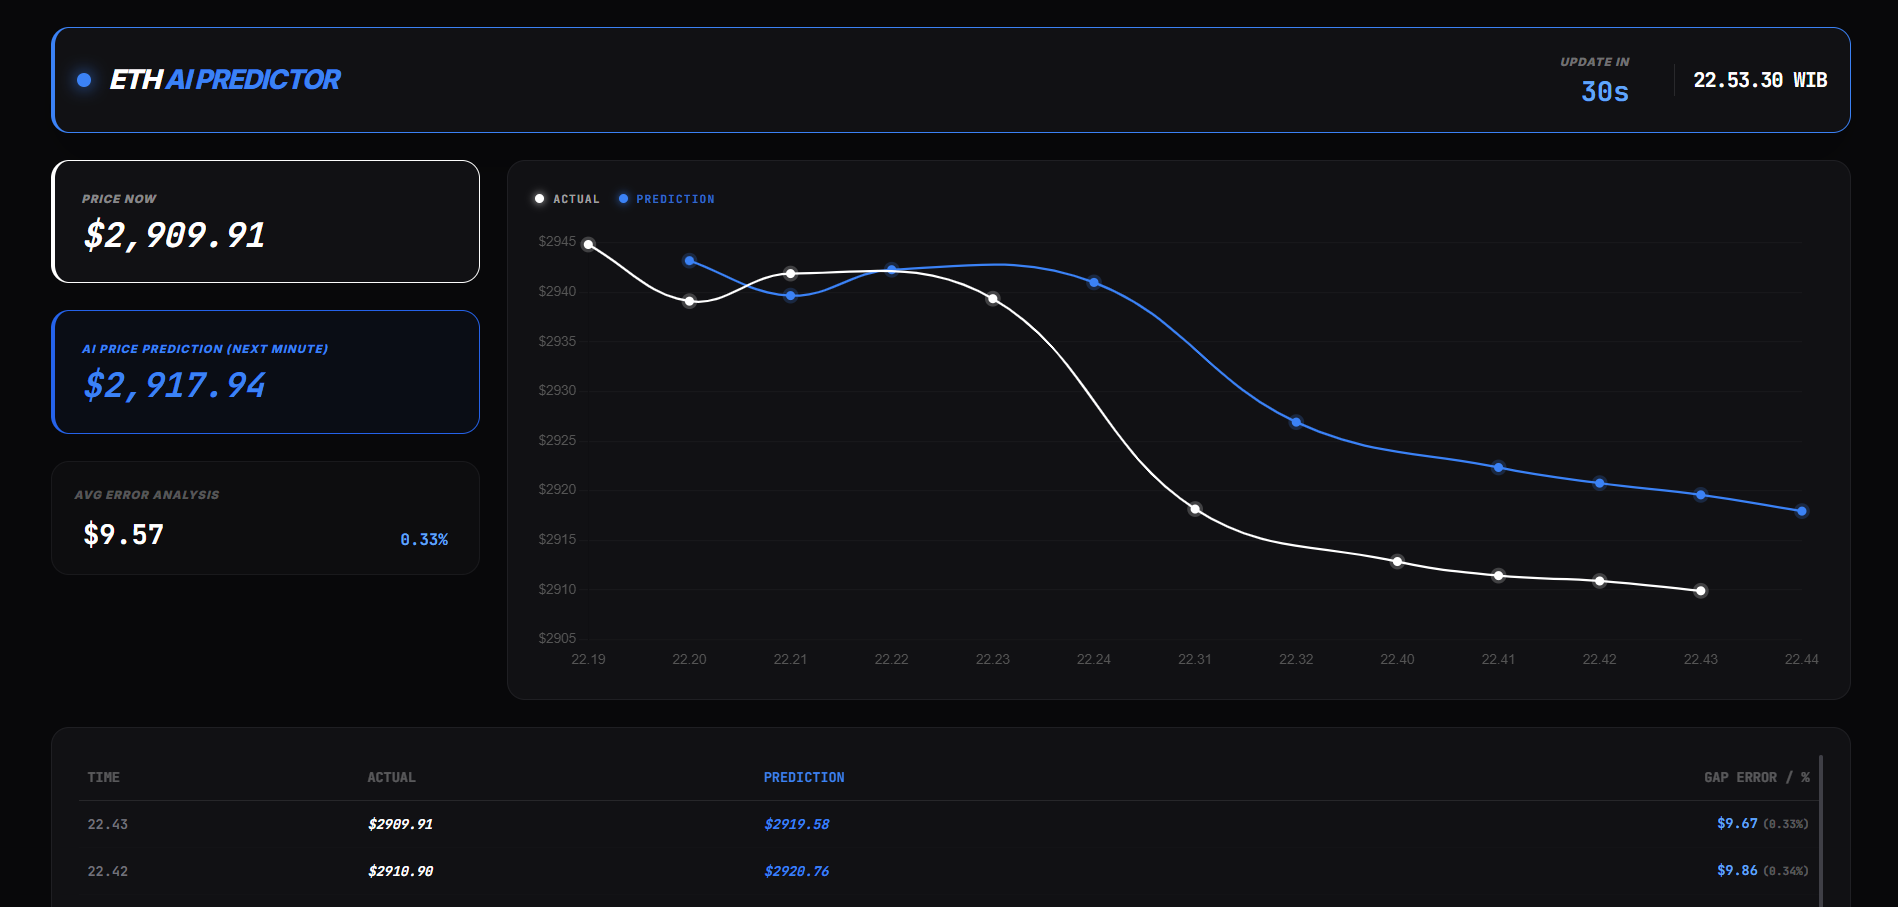
Task: Open the TIME column sorting options
Action: coord(103,776)
